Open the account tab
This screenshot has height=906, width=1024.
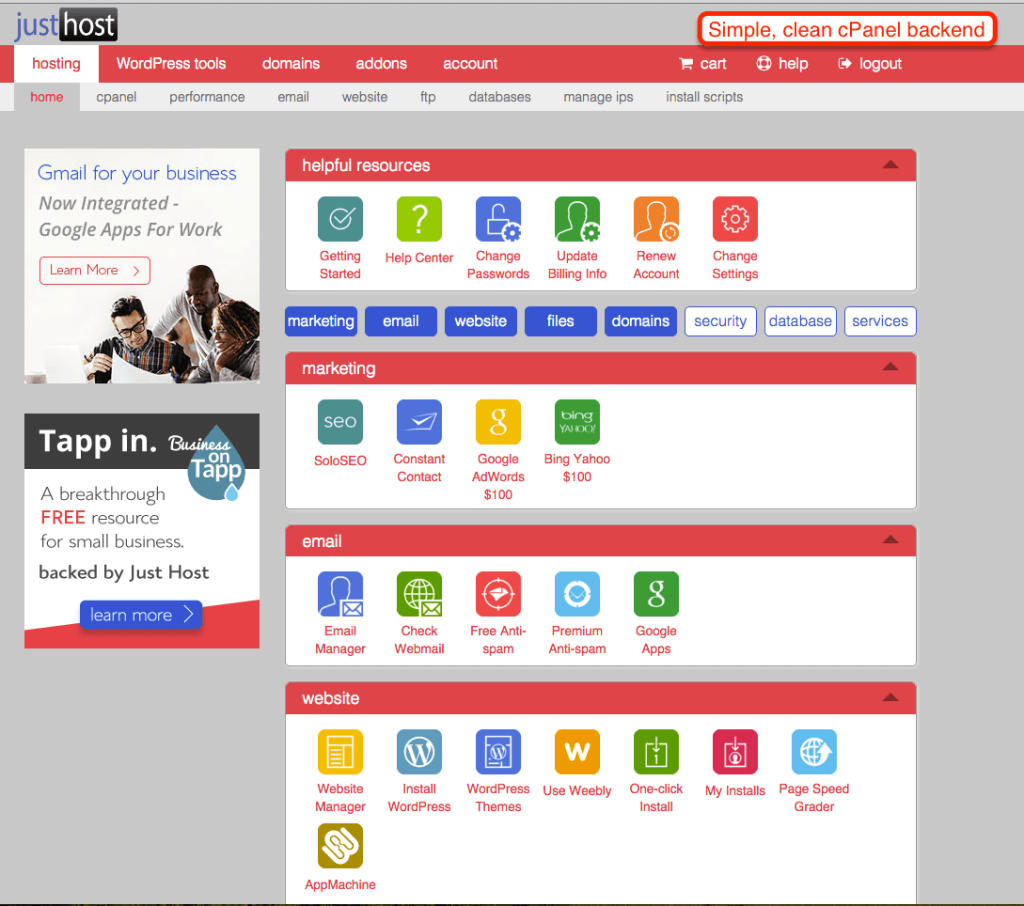470,64
